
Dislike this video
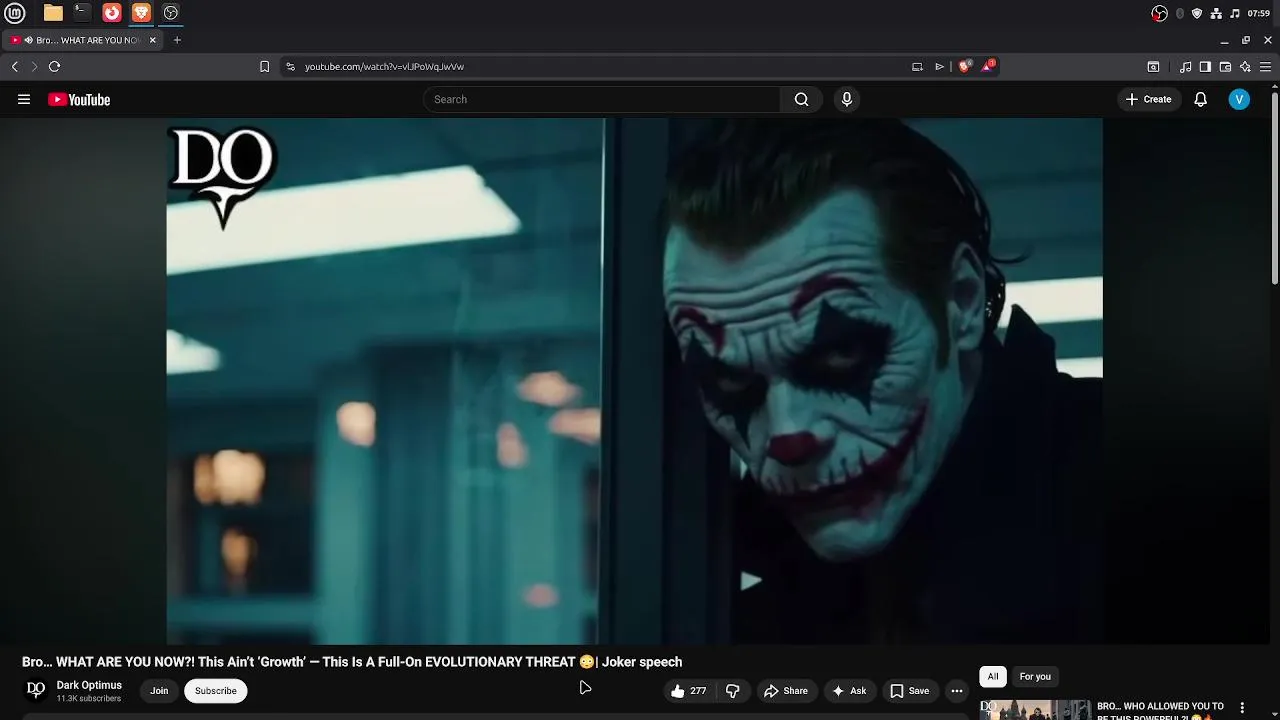pyautogui.click(x=733, y=691)
